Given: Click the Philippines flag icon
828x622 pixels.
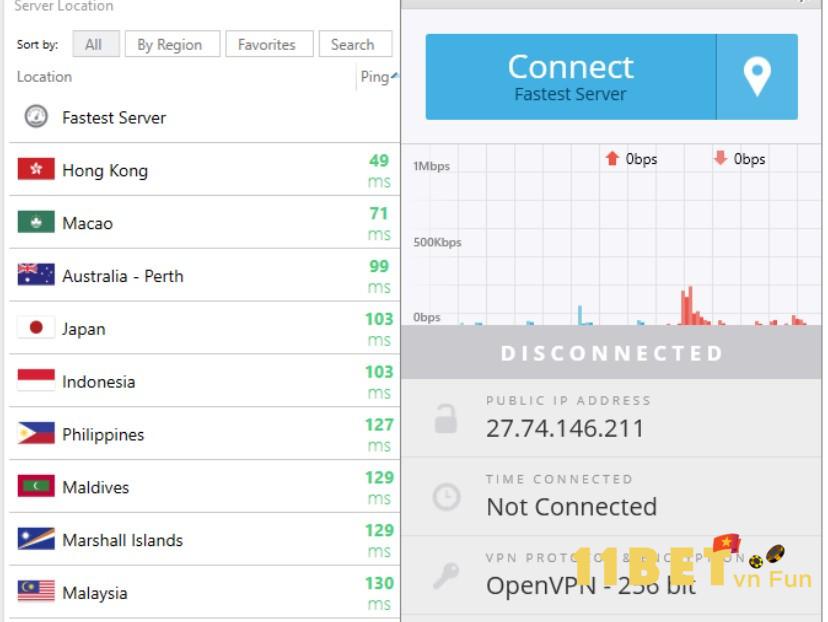Looking at the screenshot, I should [36, 433].
